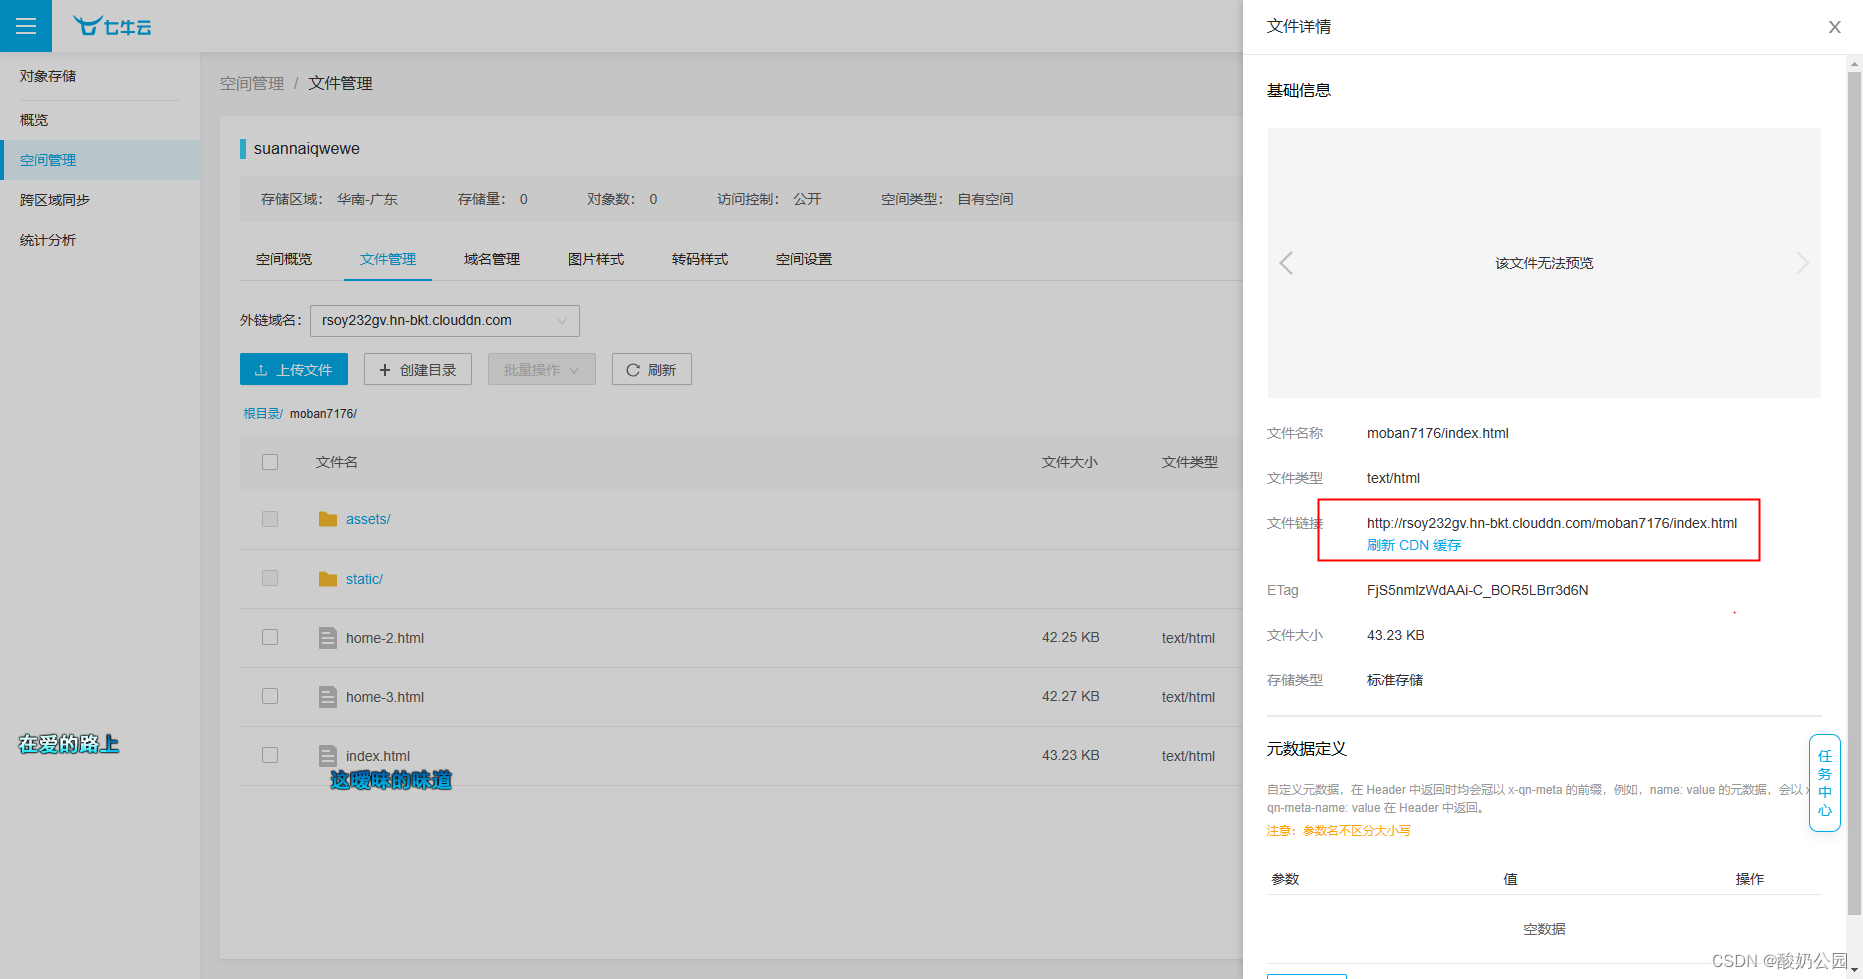Check the home-2.html row checkbox
1863x979 pixels.
[270, 637]
